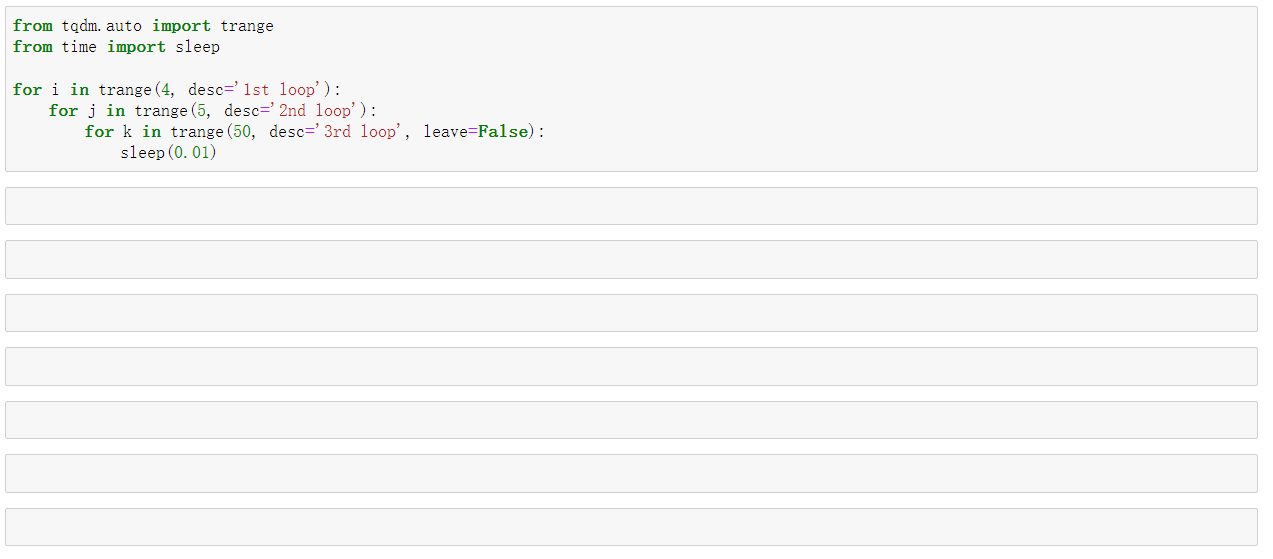
Task: Place cursor on 'tqdm.auto' in import line
Action: pos(102,26)
